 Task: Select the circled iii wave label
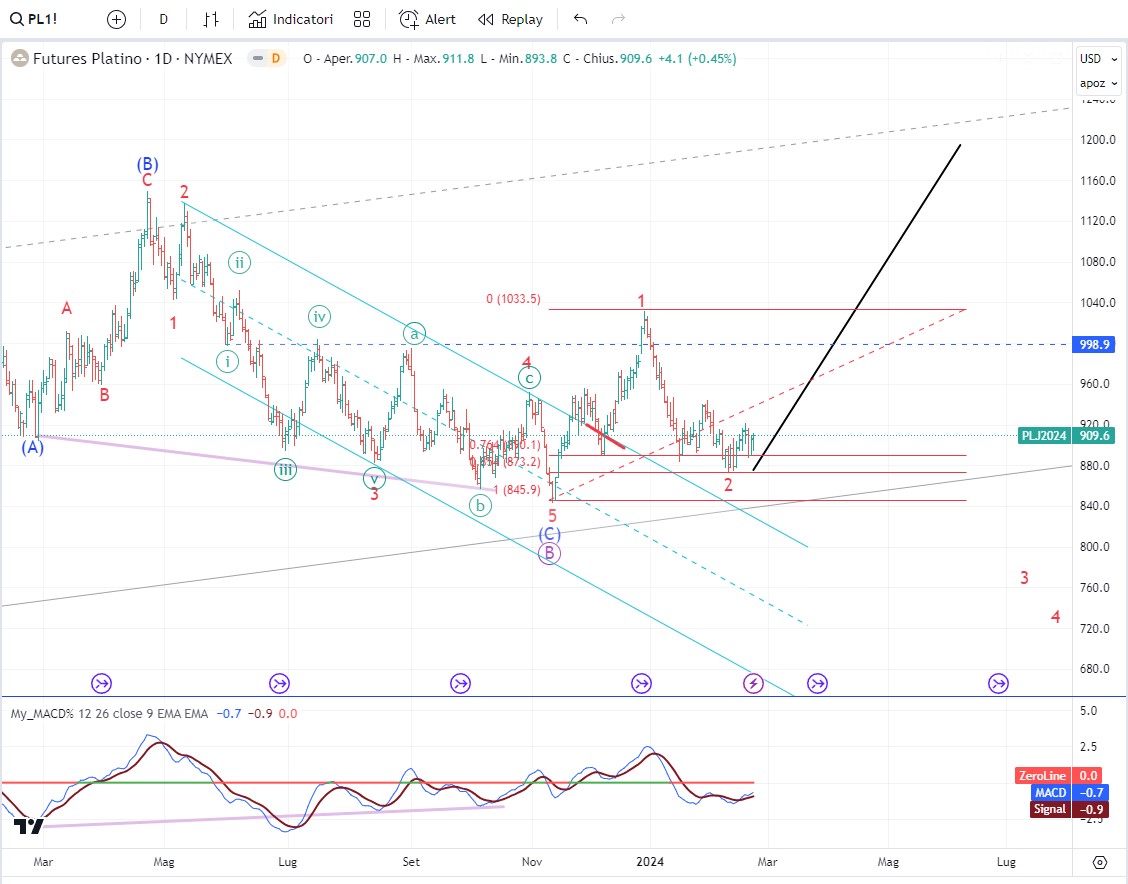[286, 470]
